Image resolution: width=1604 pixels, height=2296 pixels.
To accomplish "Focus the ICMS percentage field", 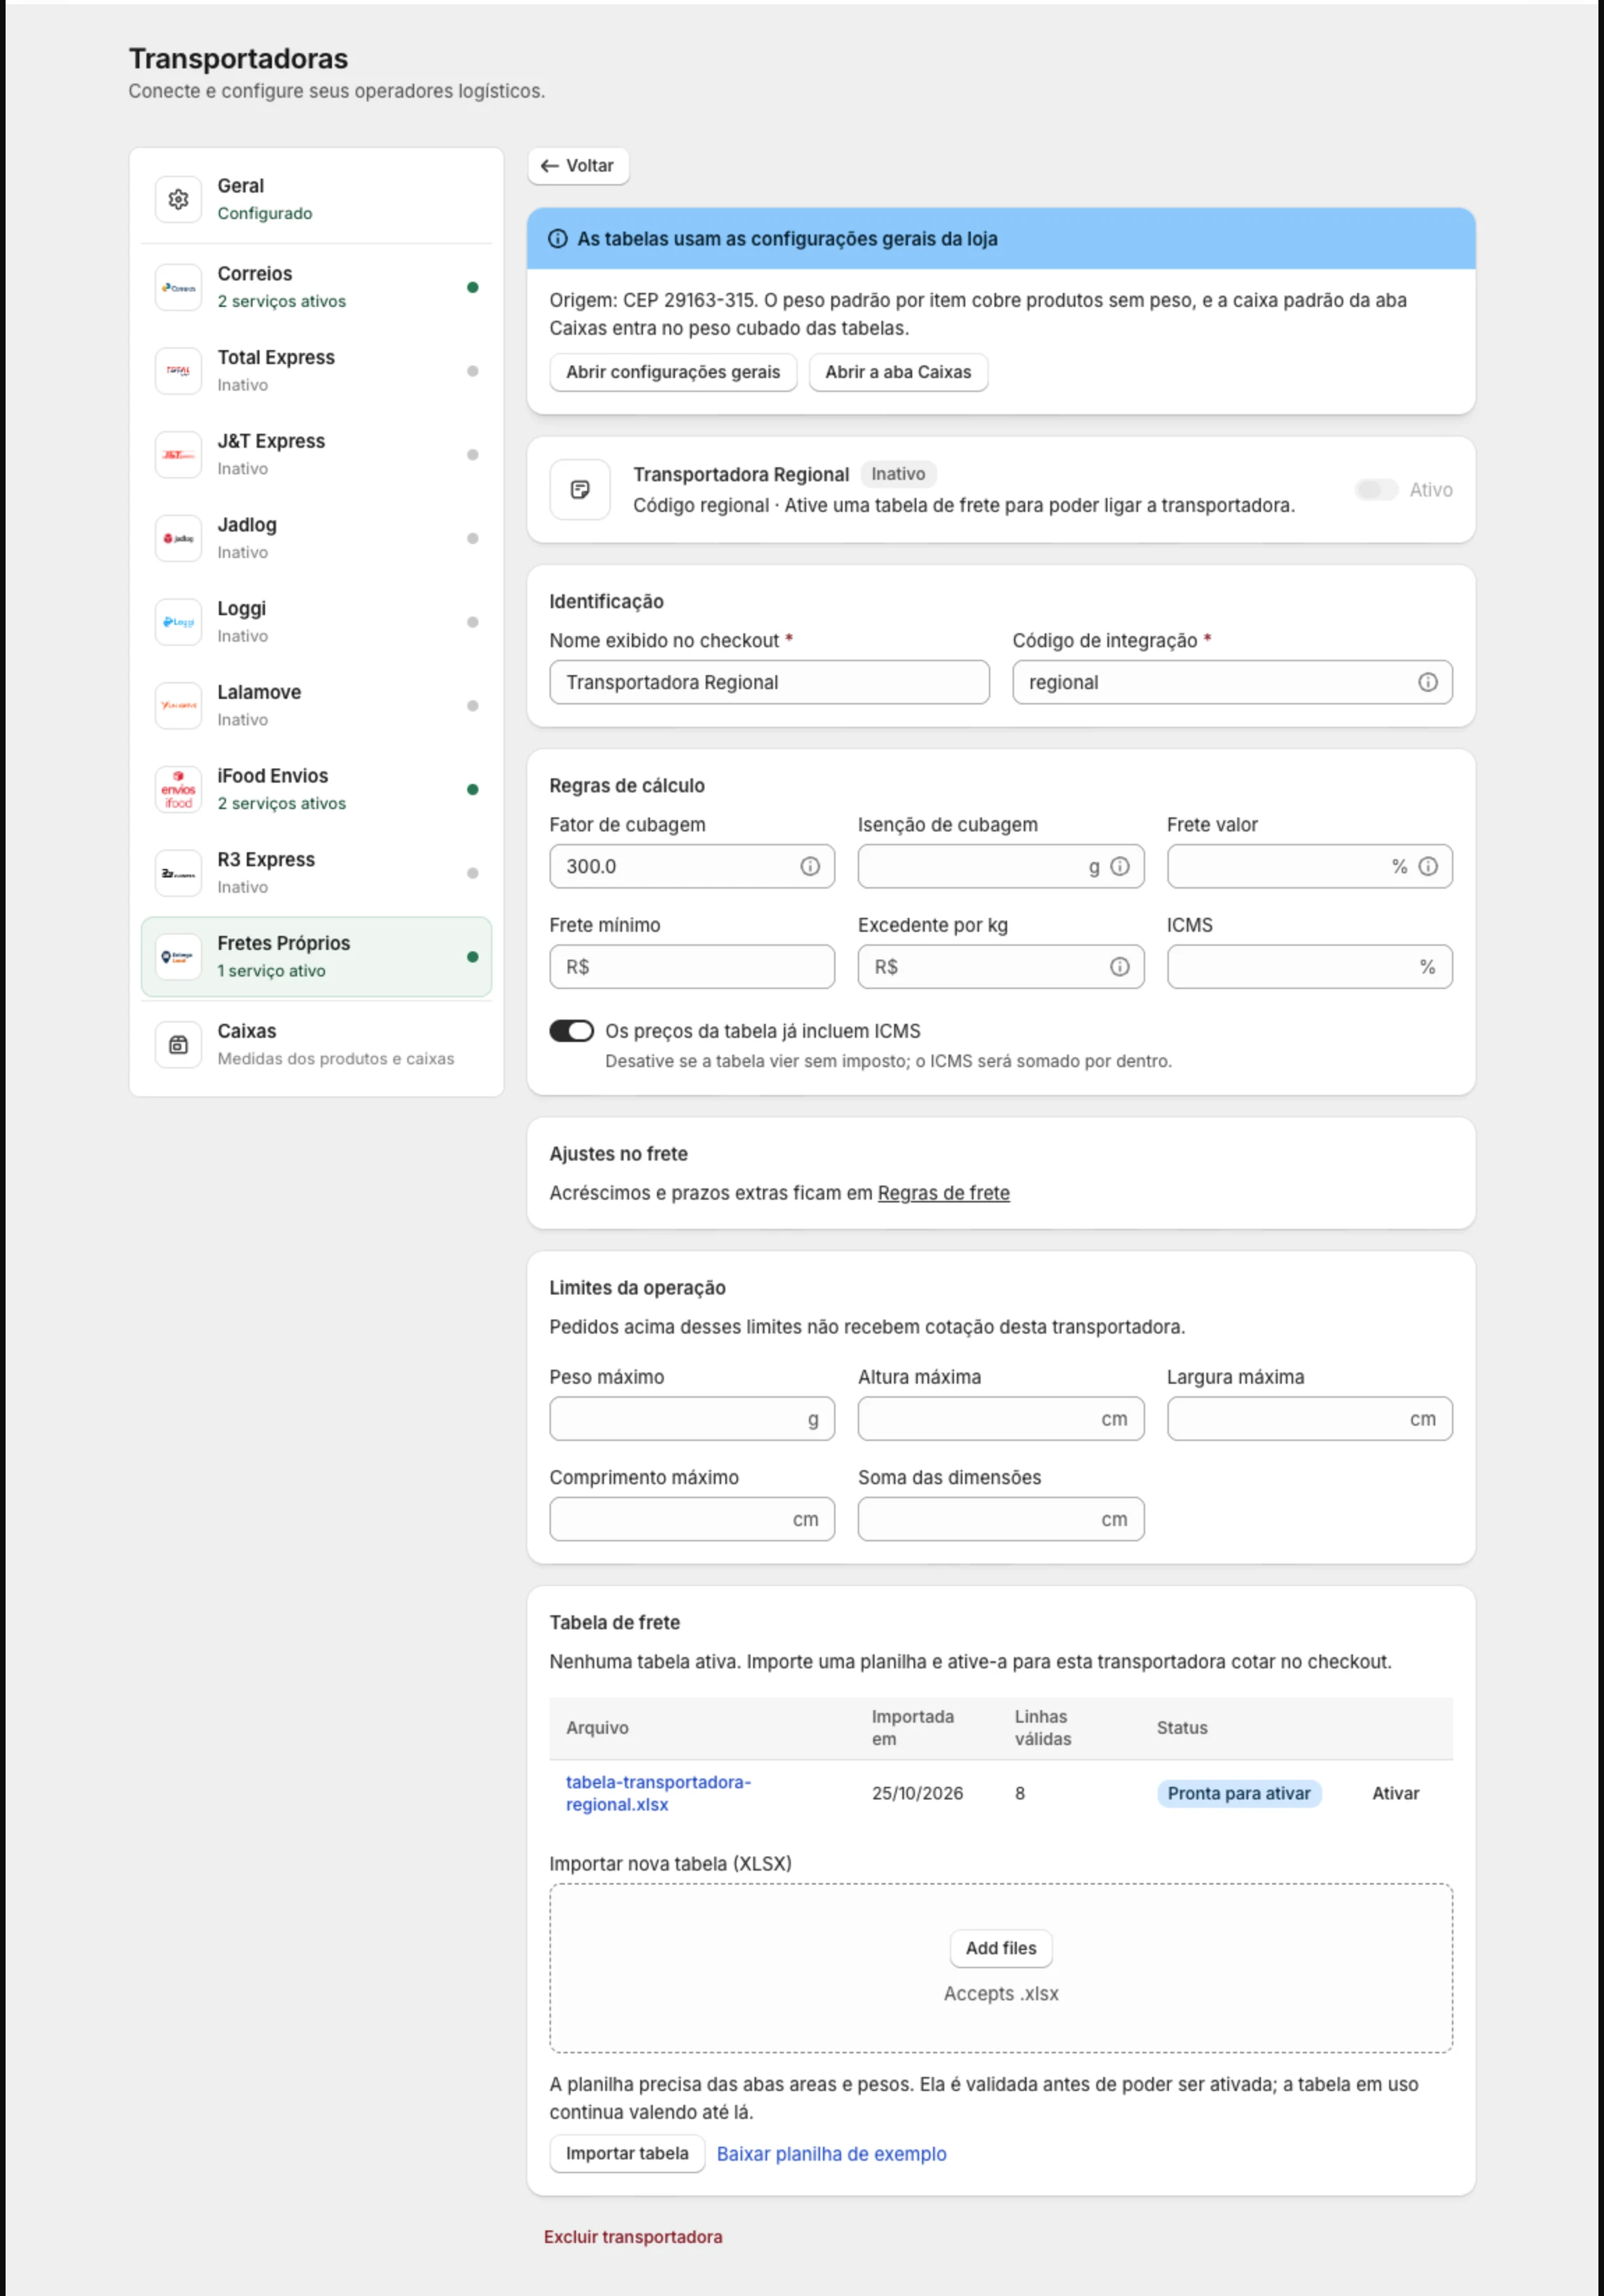I will [1309, 967].
